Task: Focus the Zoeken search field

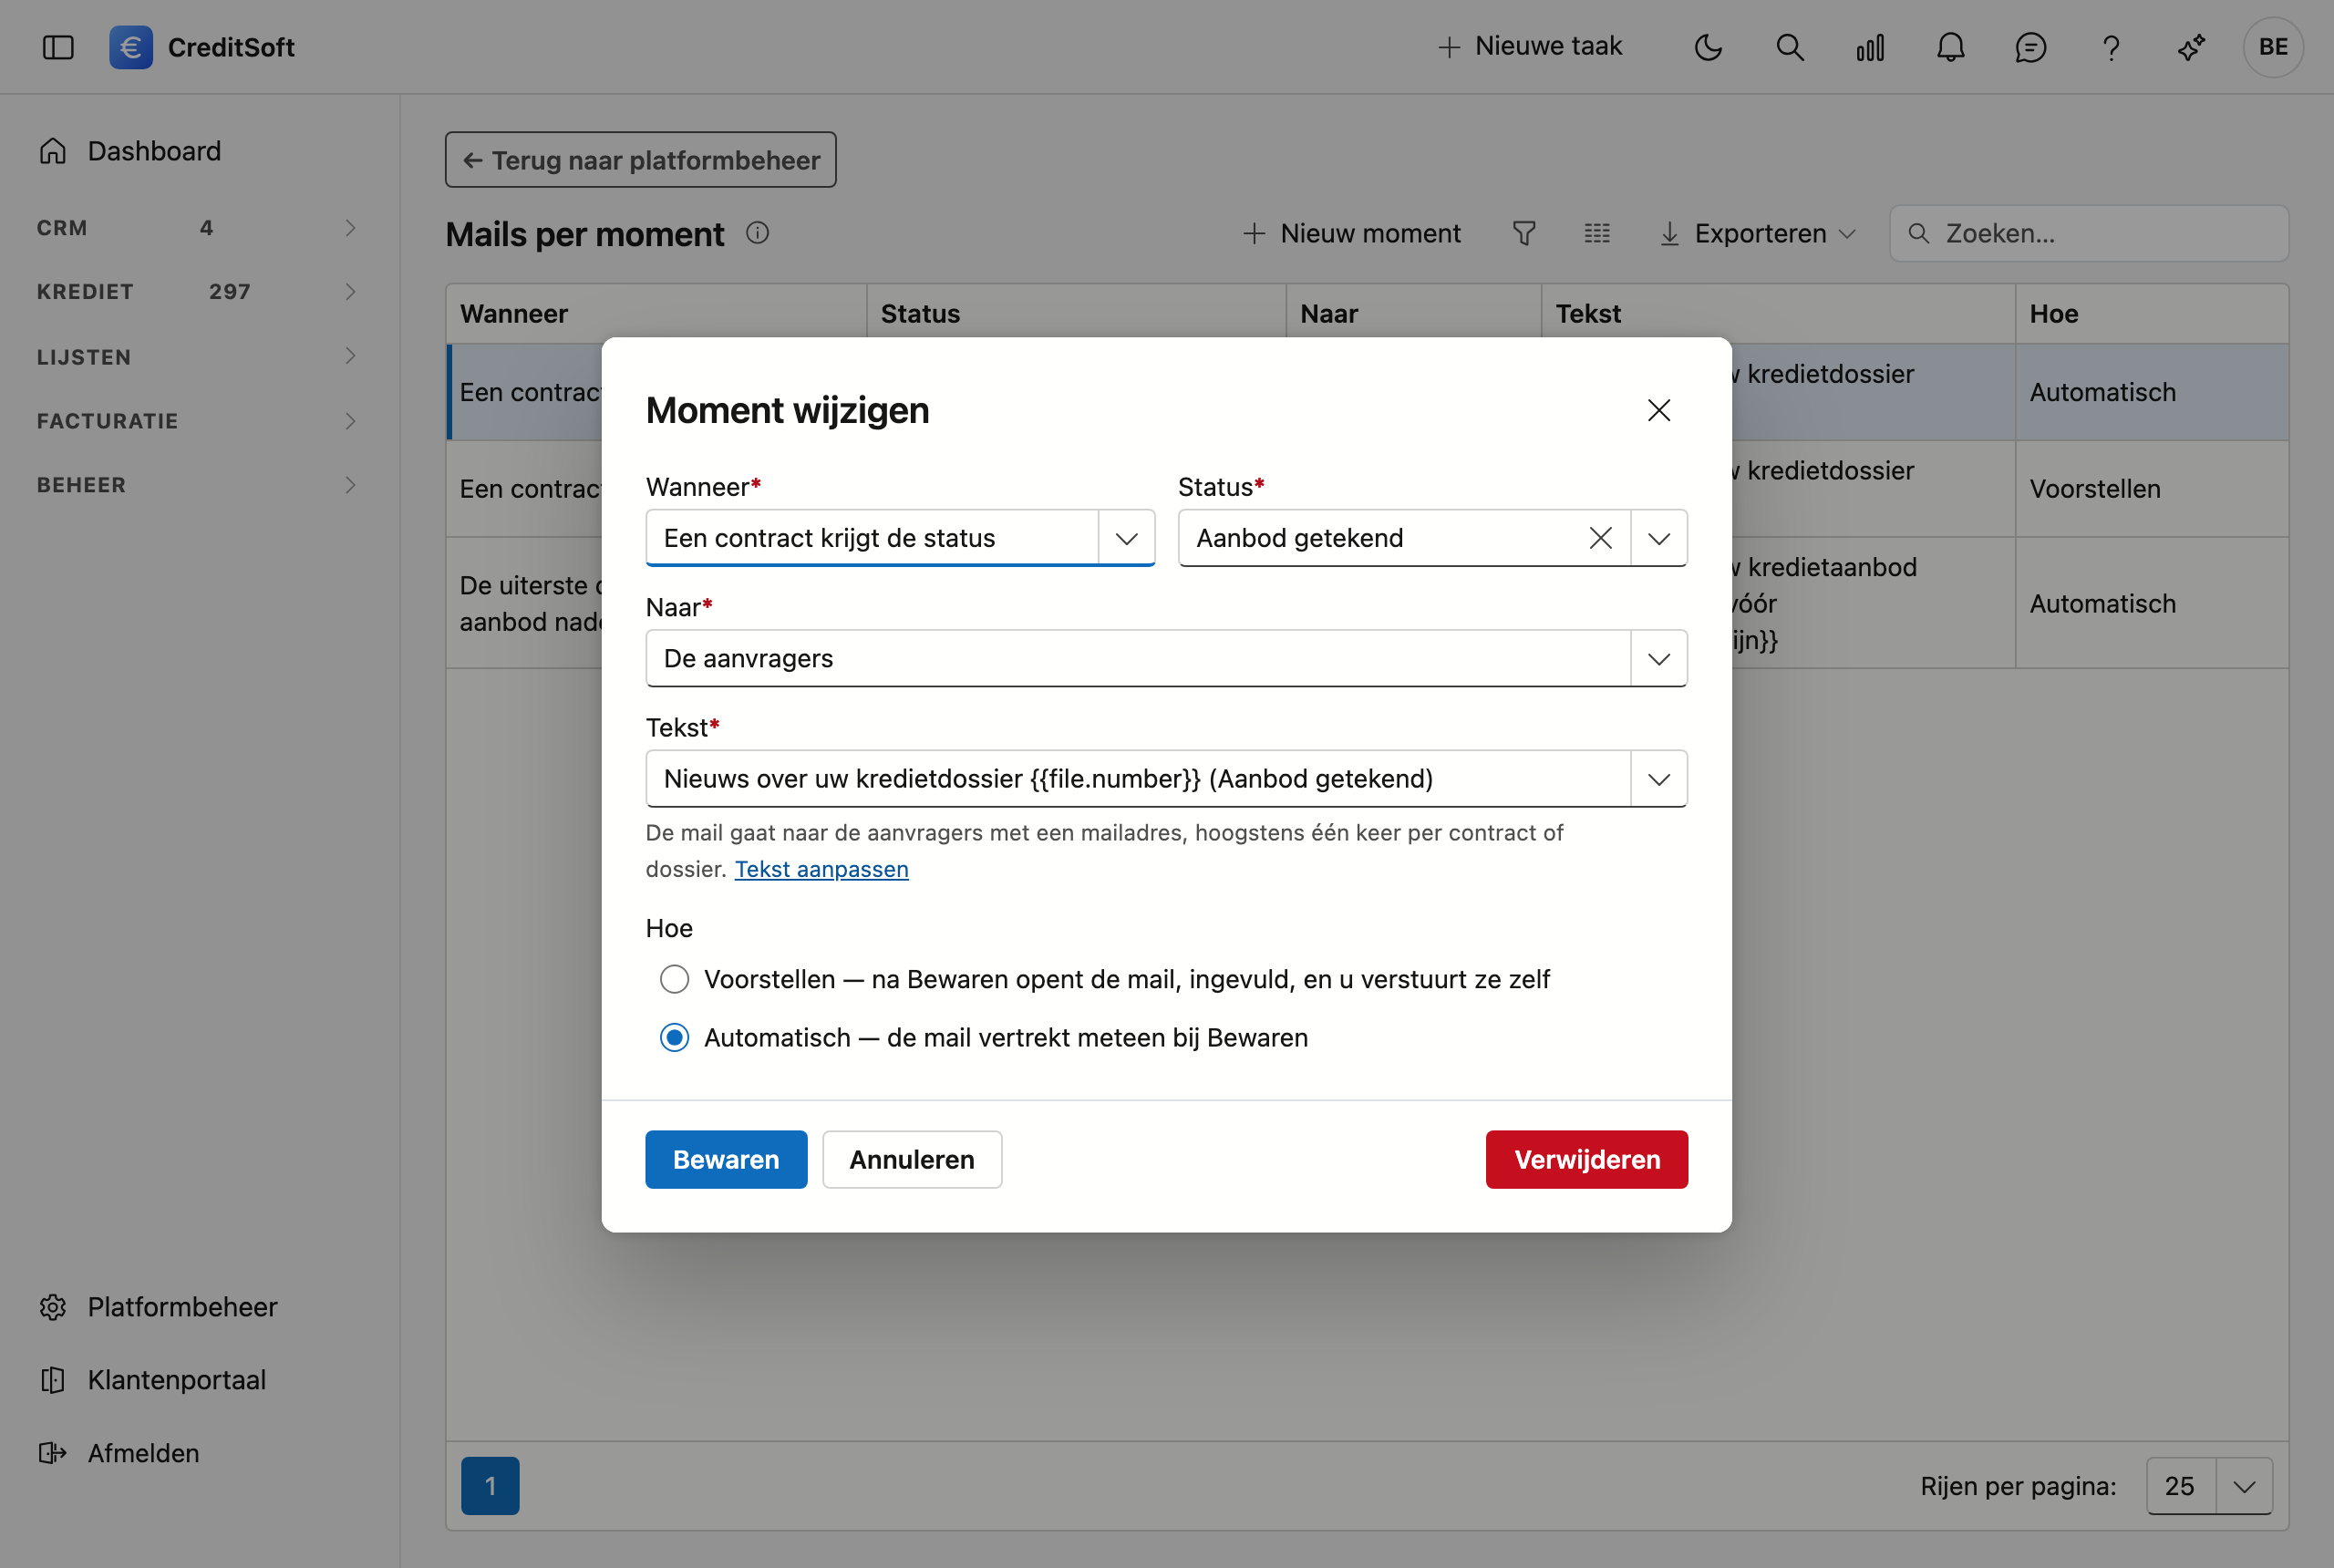Action: point(2088,233)
